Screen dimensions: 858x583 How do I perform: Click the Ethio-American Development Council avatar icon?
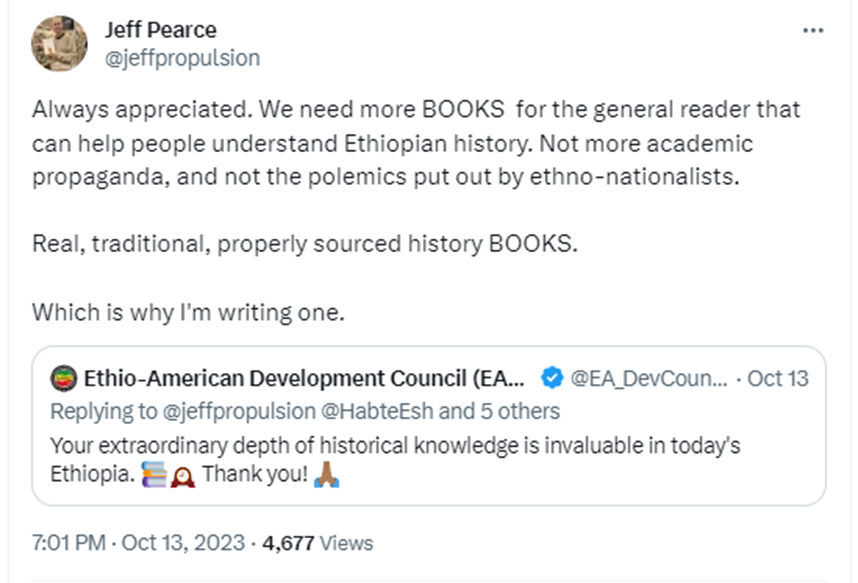pyautogui.click(x=63, y=378)
